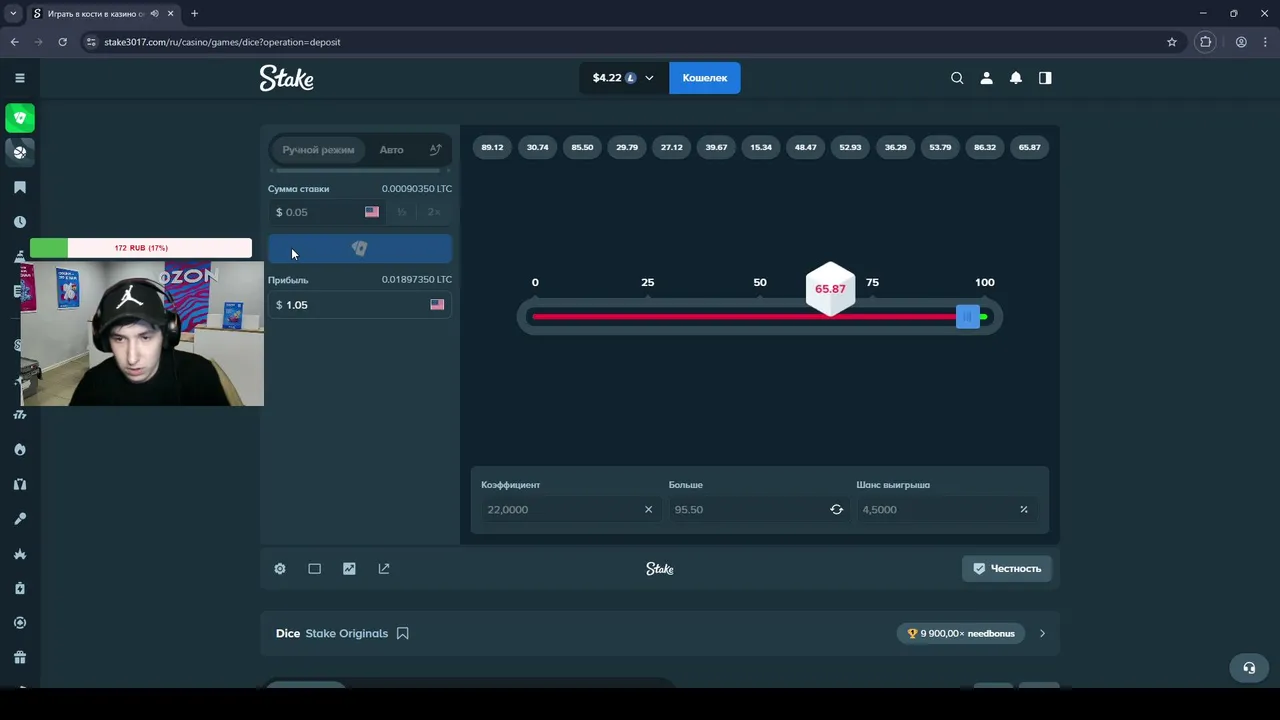Click the green slider section near 100
1280x720 pixels.
point(984,317)
